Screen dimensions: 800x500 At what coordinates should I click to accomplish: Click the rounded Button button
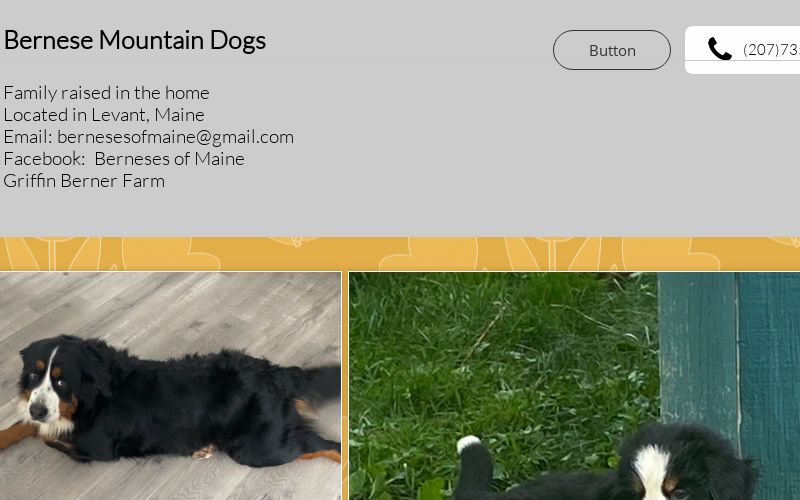pos(612,50)
